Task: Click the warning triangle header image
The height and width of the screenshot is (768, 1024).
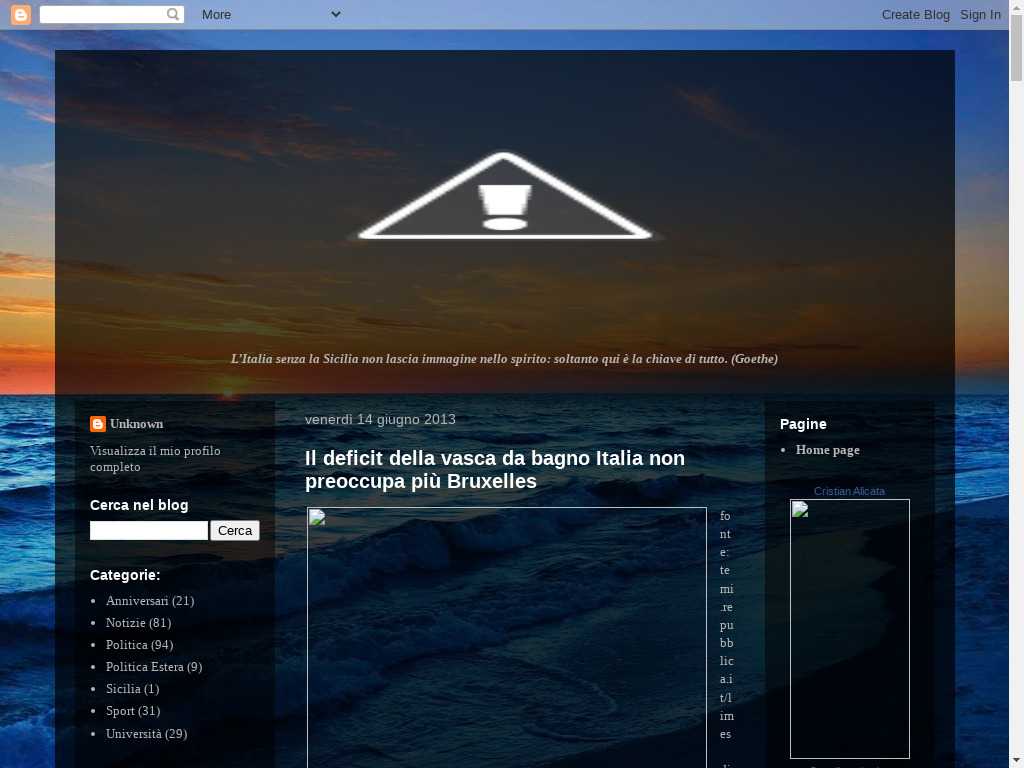Action: [x=505, y=197]
